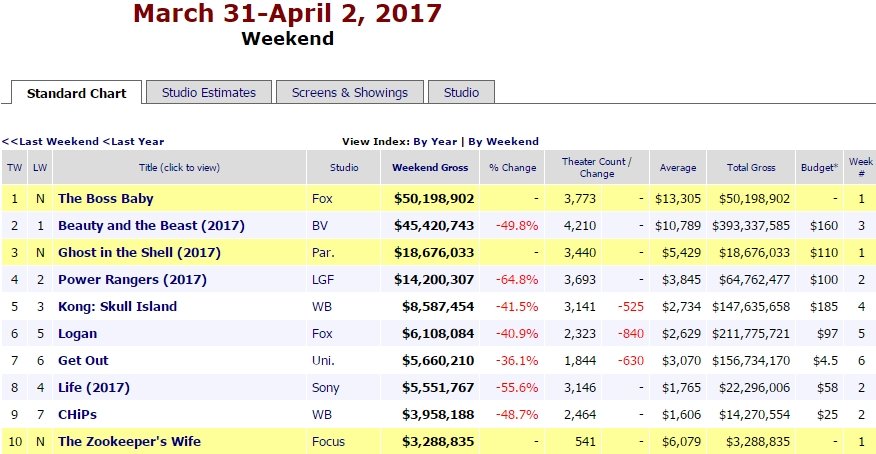Open the Screens & Showings tab
Screen dimensions: 876x454
pos(349,92)
